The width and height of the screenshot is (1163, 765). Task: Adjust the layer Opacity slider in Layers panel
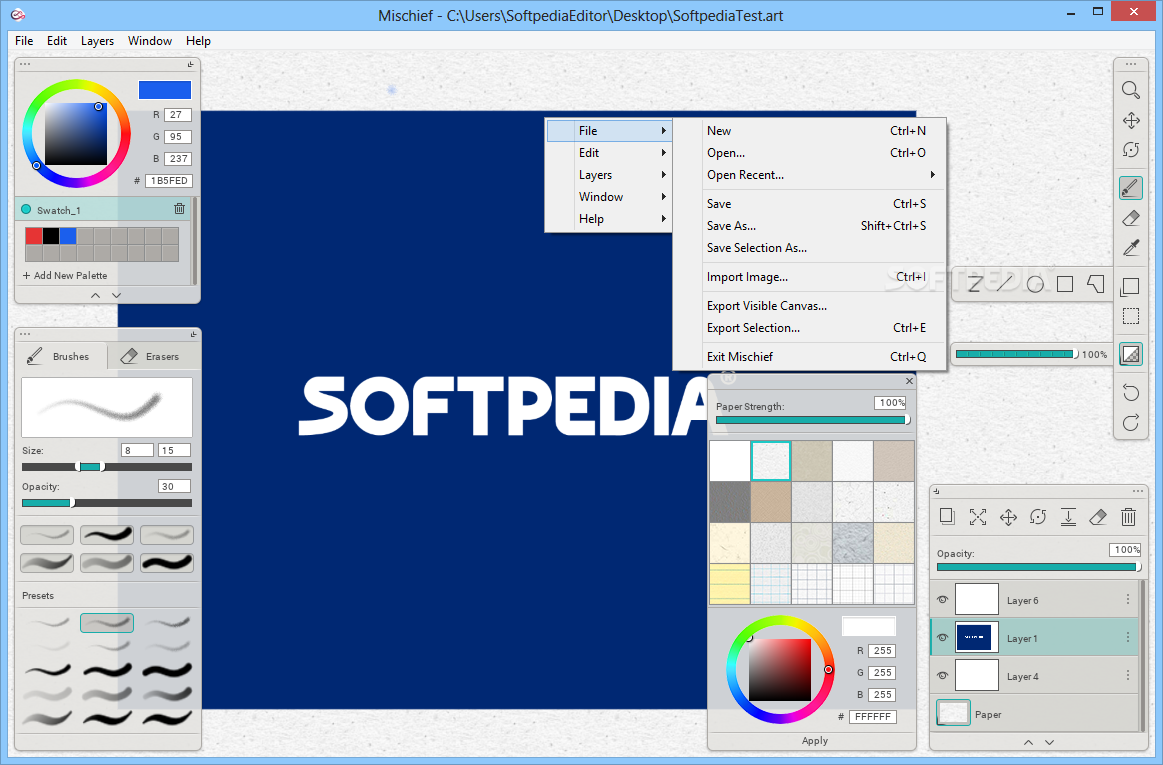1038,567
